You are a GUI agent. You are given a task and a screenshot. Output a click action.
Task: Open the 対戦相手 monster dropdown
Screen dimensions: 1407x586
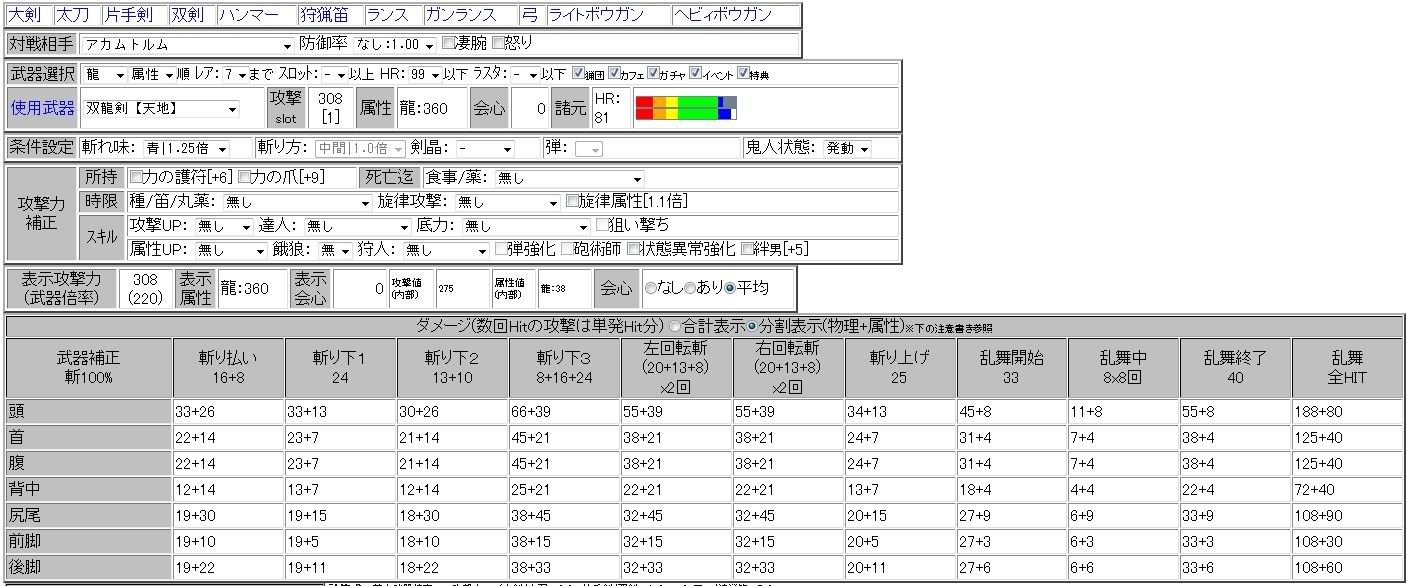(187, 45)
